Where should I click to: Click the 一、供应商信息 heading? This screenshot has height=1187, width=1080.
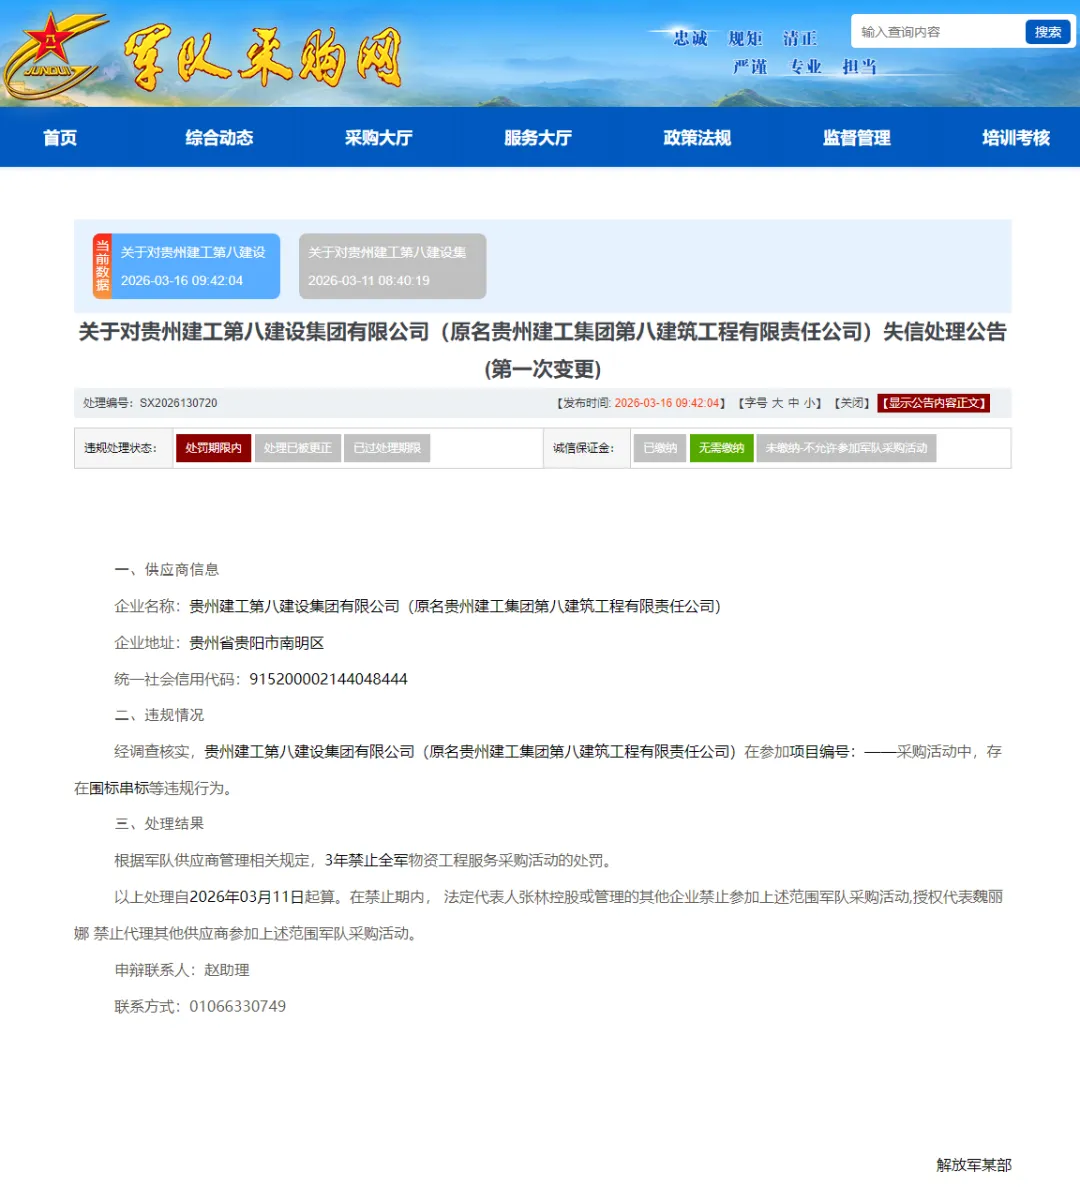167,569
